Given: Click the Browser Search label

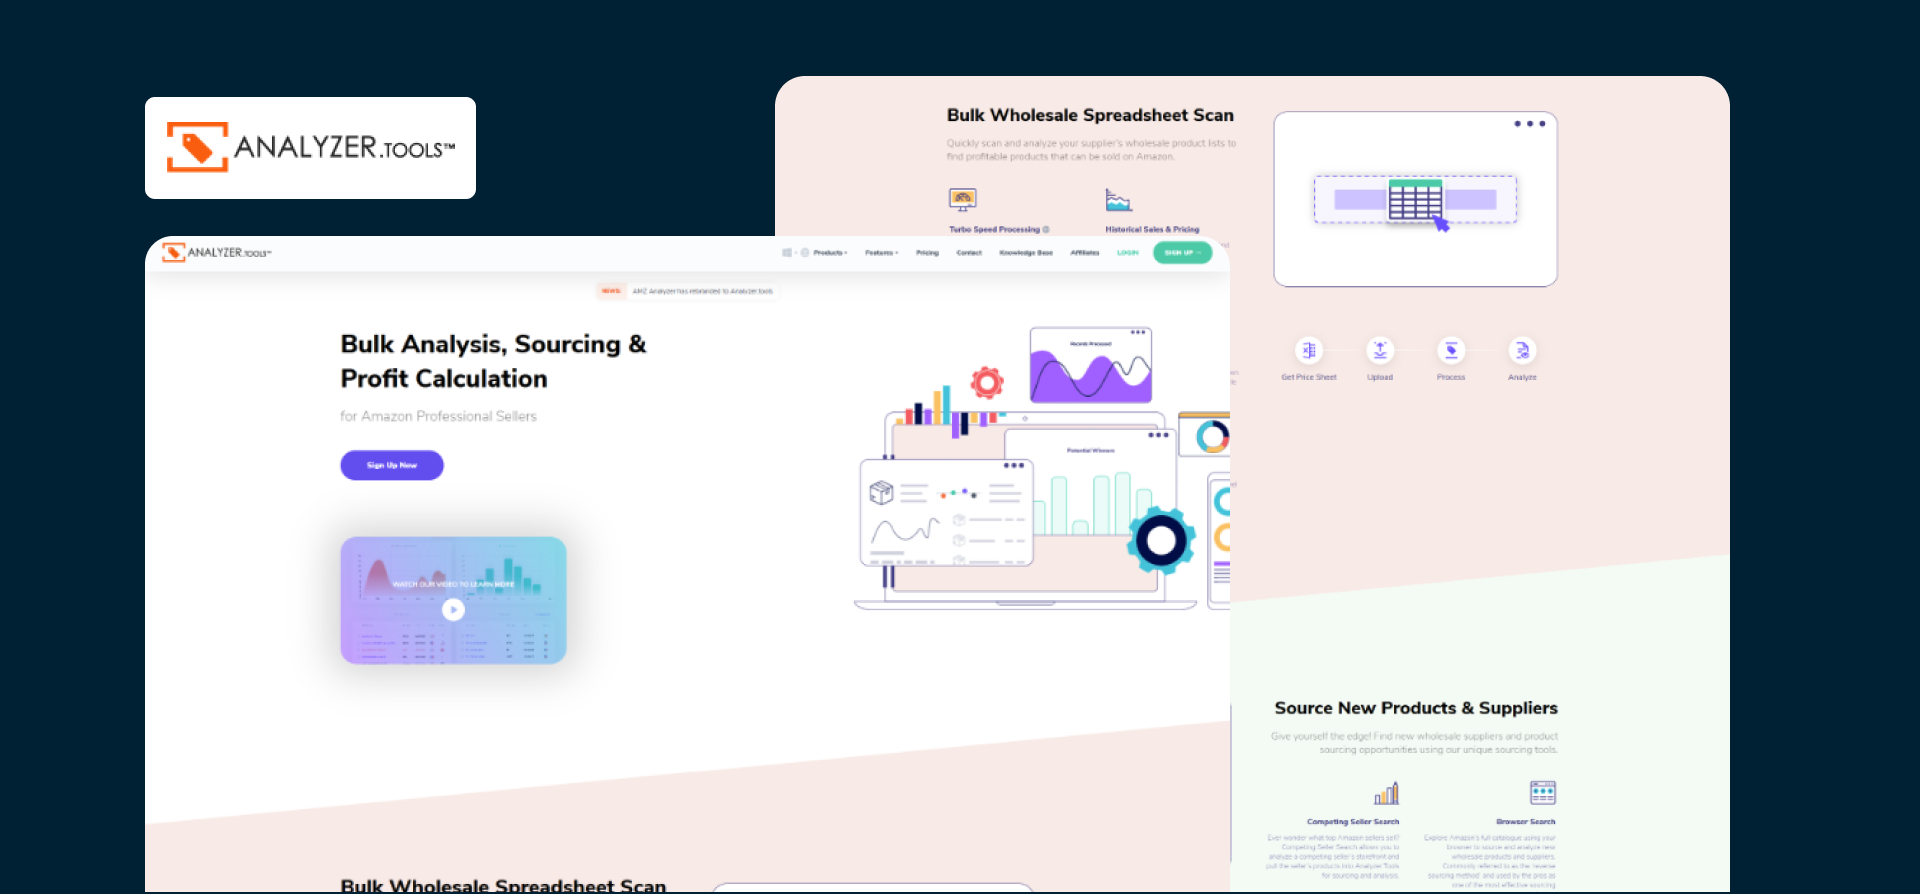Looking at the screenshot, I should tap(1526, 822).
